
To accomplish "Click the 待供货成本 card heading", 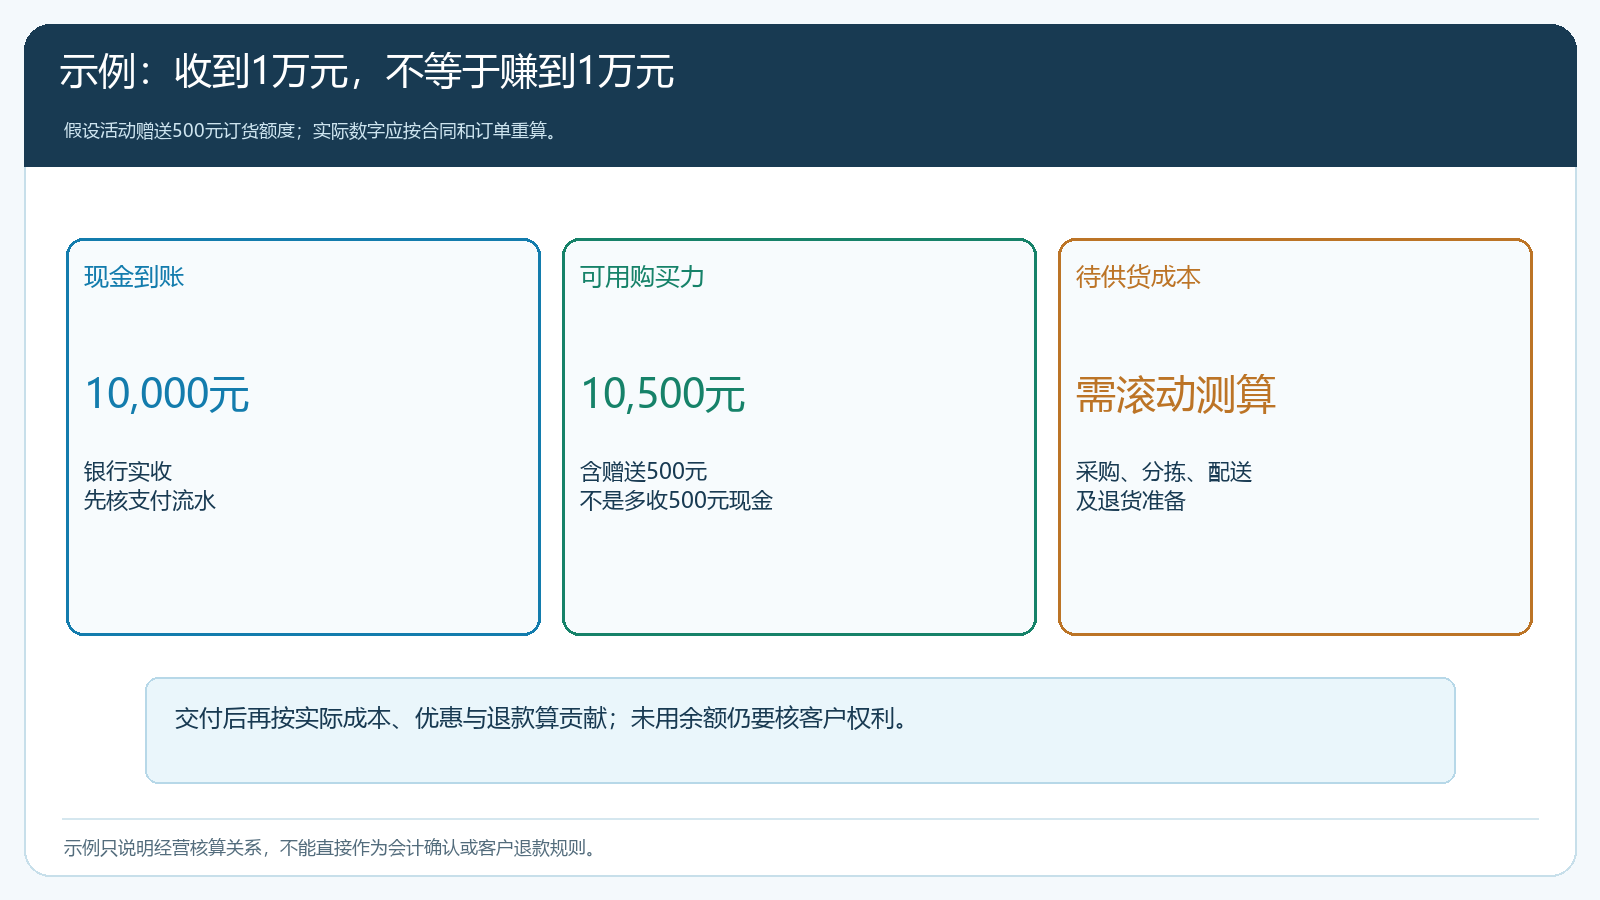I will [1138, 277].
